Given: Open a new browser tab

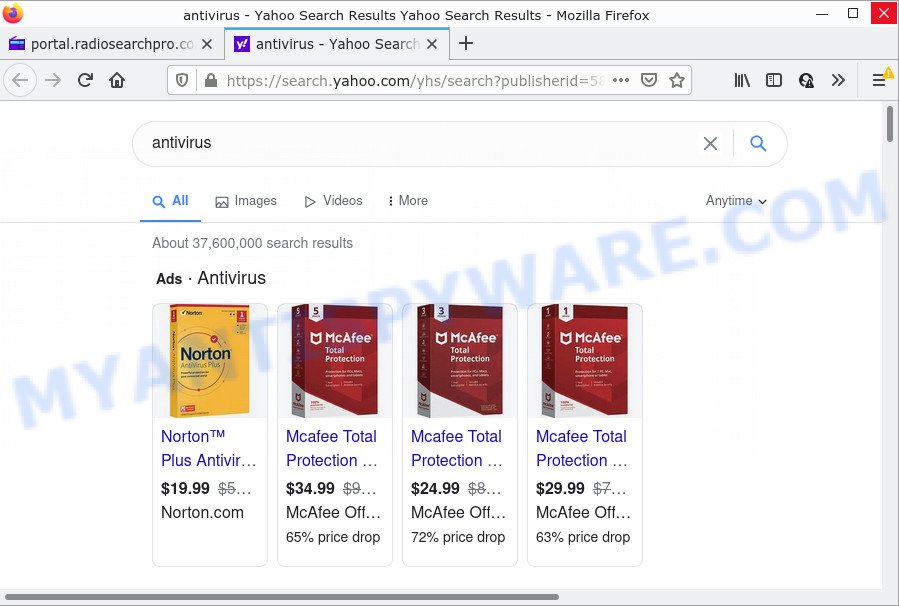Looking at the screenshot, I should (x=466, y=44).
